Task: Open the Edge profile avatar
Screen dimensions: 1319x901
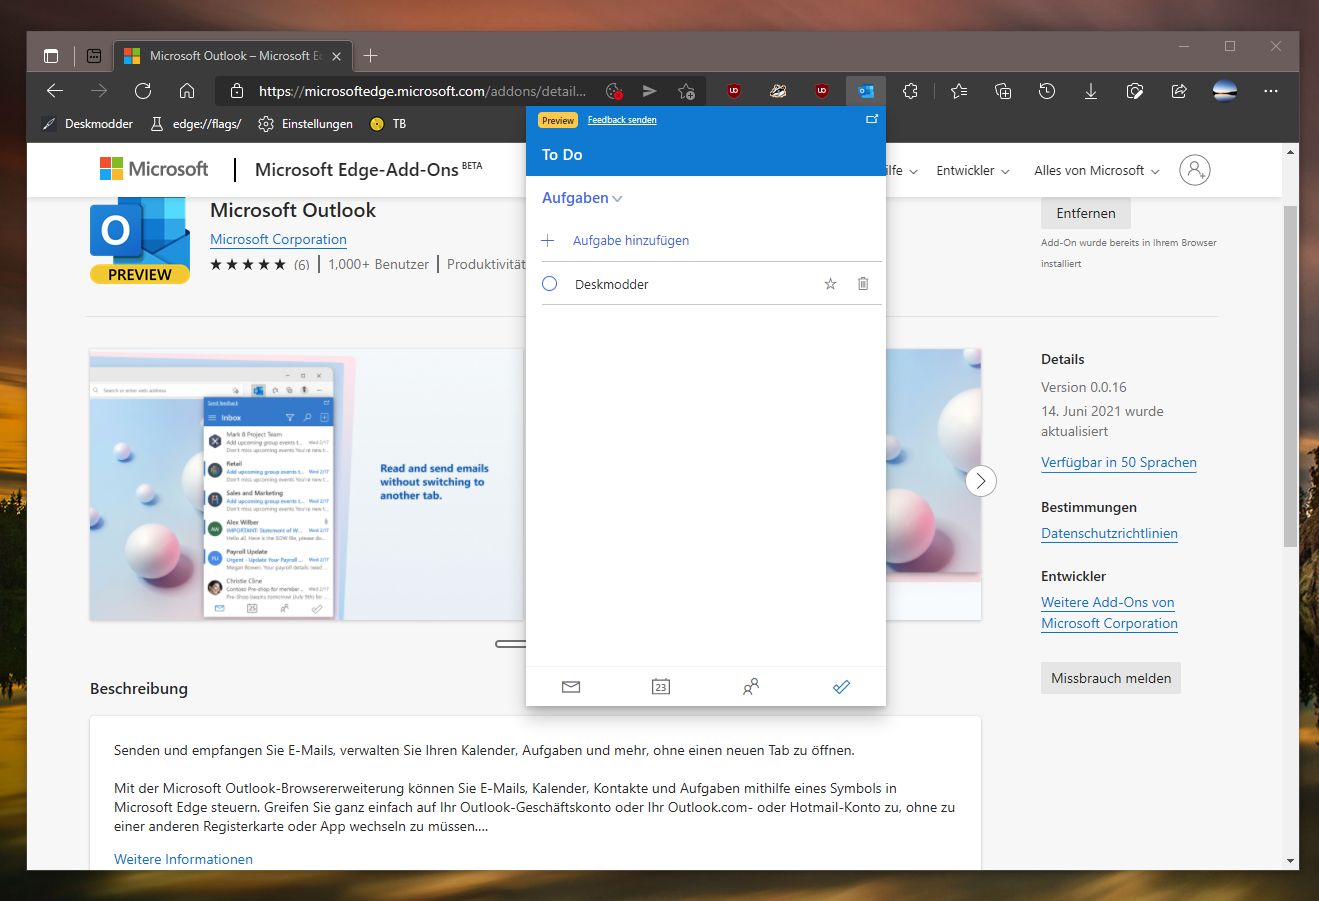Action: (x=1225, y=91)
